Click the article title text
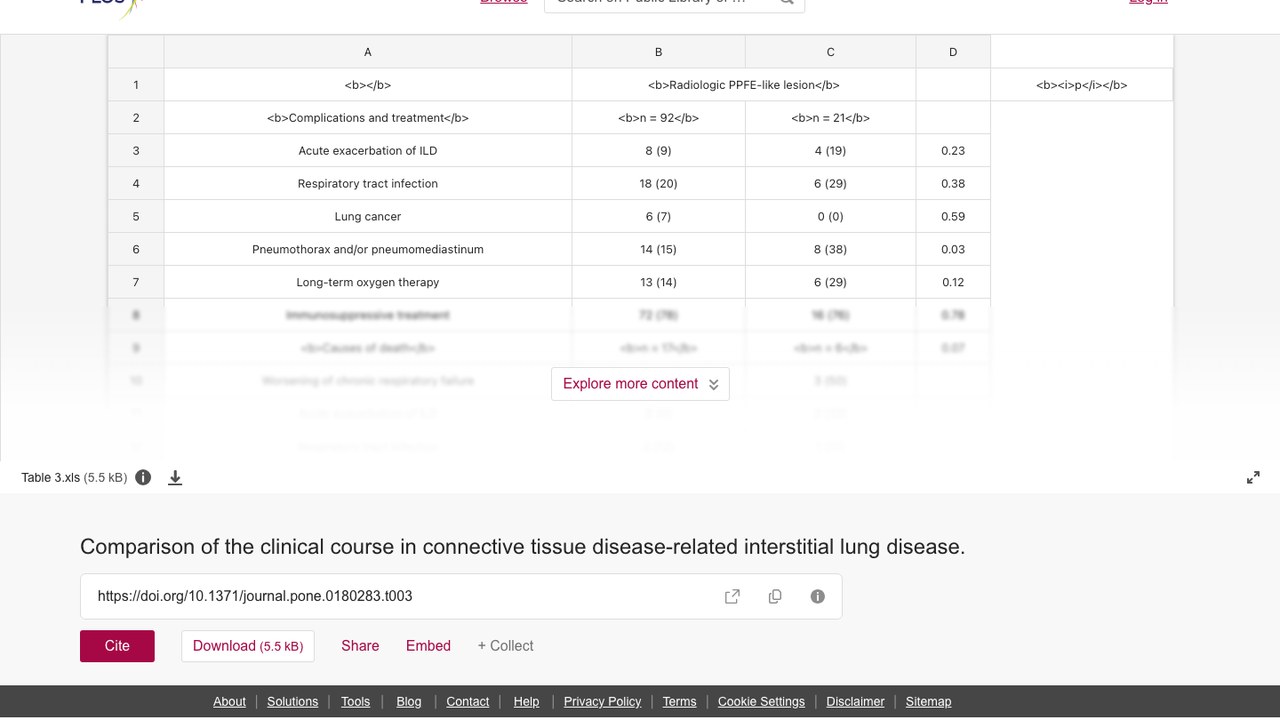This screenshot has height=720, width=1280. 522,547
